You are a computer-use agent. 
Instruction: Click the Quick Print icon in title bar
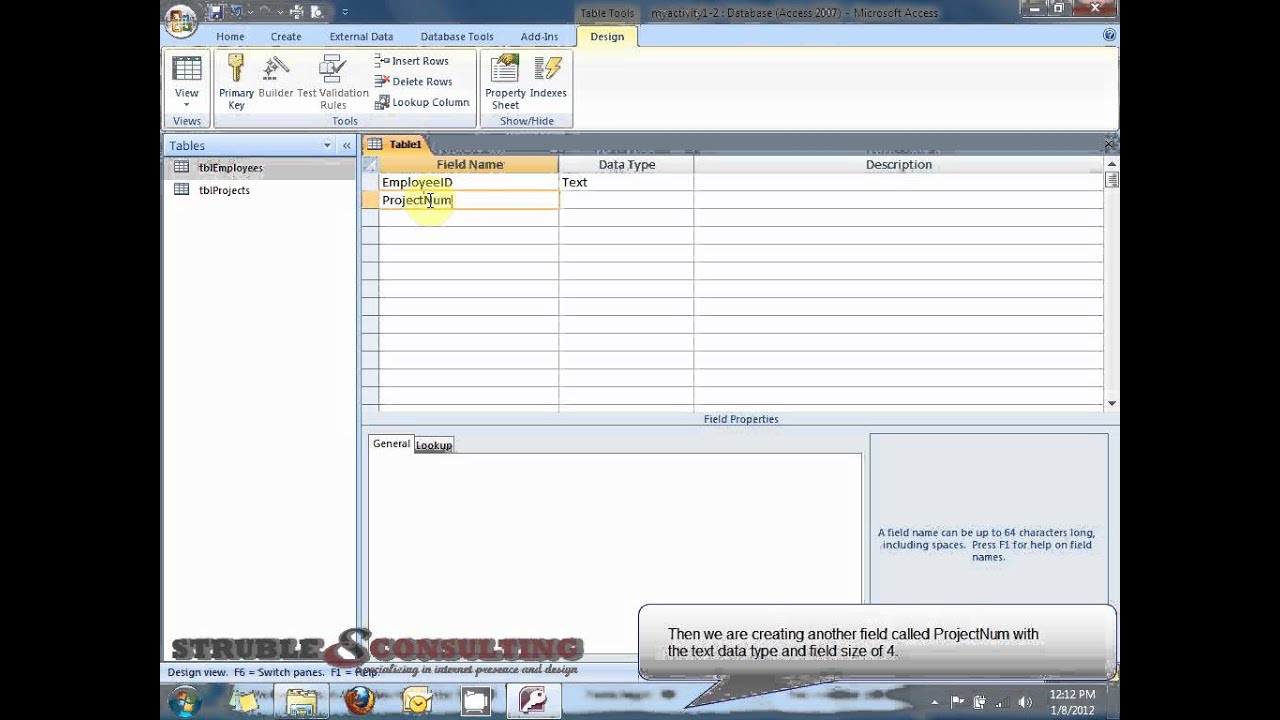(294, 12)
